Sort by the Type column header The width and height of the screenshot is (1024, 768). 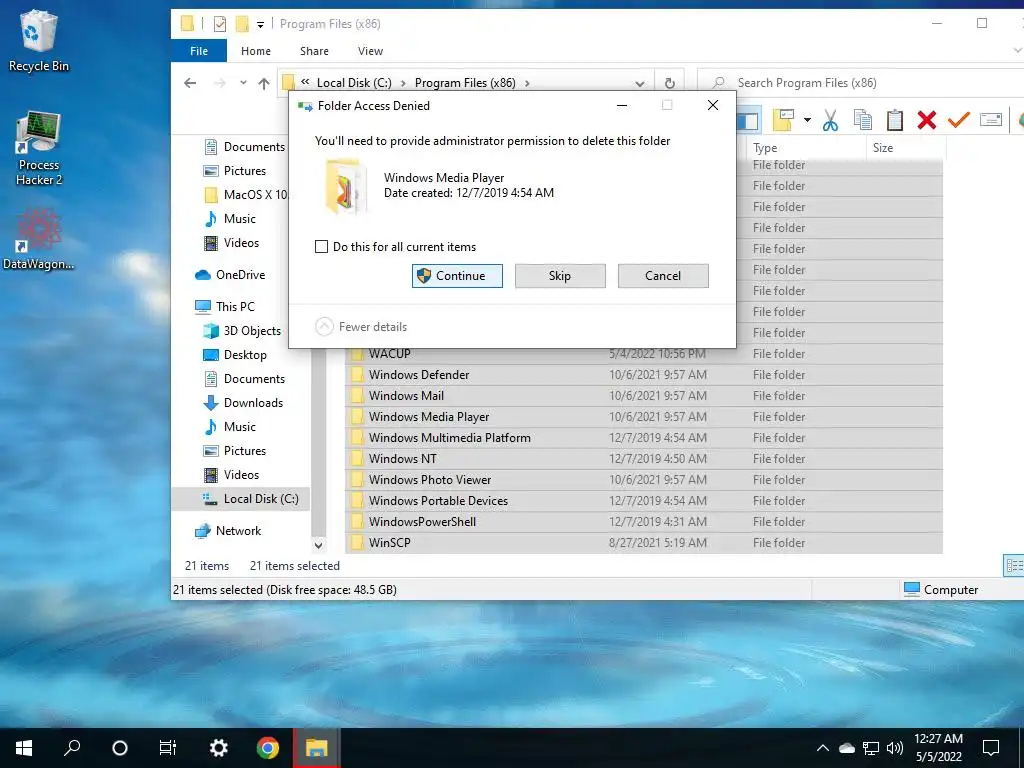click(805, 148)
